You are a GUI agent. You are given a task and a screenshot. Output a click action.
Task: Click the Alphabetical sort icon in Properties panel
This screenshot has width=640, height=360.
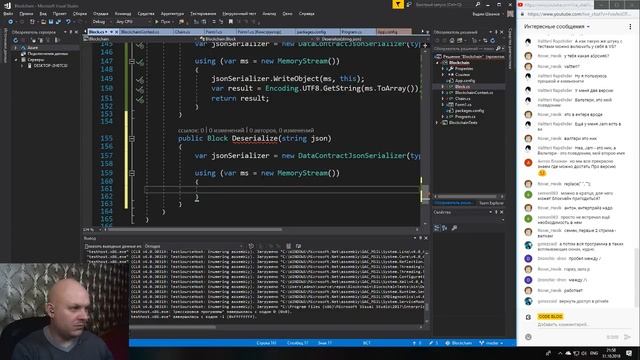tap(445, 228)
